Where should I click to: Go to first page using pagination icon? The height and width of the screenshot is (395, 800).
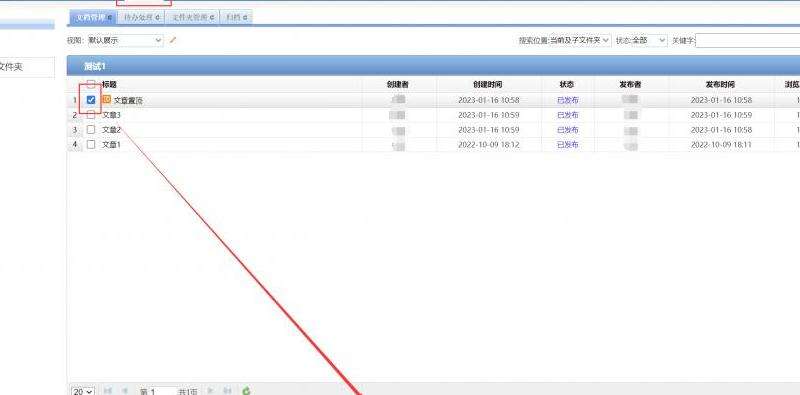point(108,391)
